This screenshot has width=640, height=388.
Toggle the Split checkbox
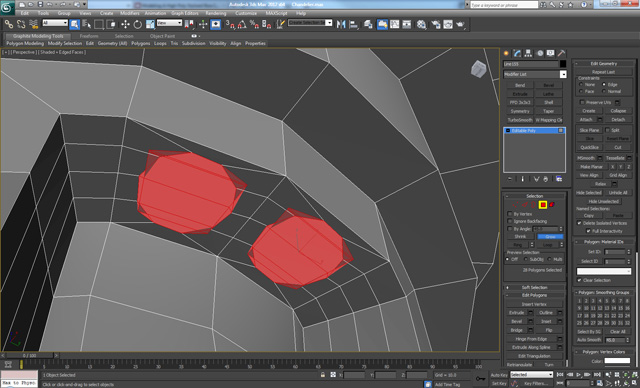[x=607, y=130]
